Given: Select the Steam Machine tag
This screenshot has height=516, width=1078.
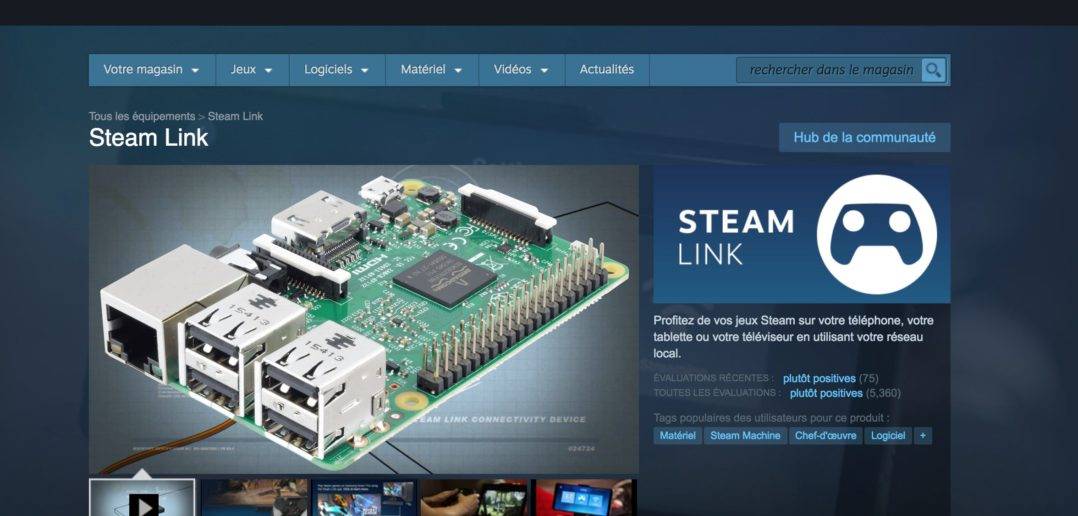Looking at the screenshot, I should click(745, 436).
